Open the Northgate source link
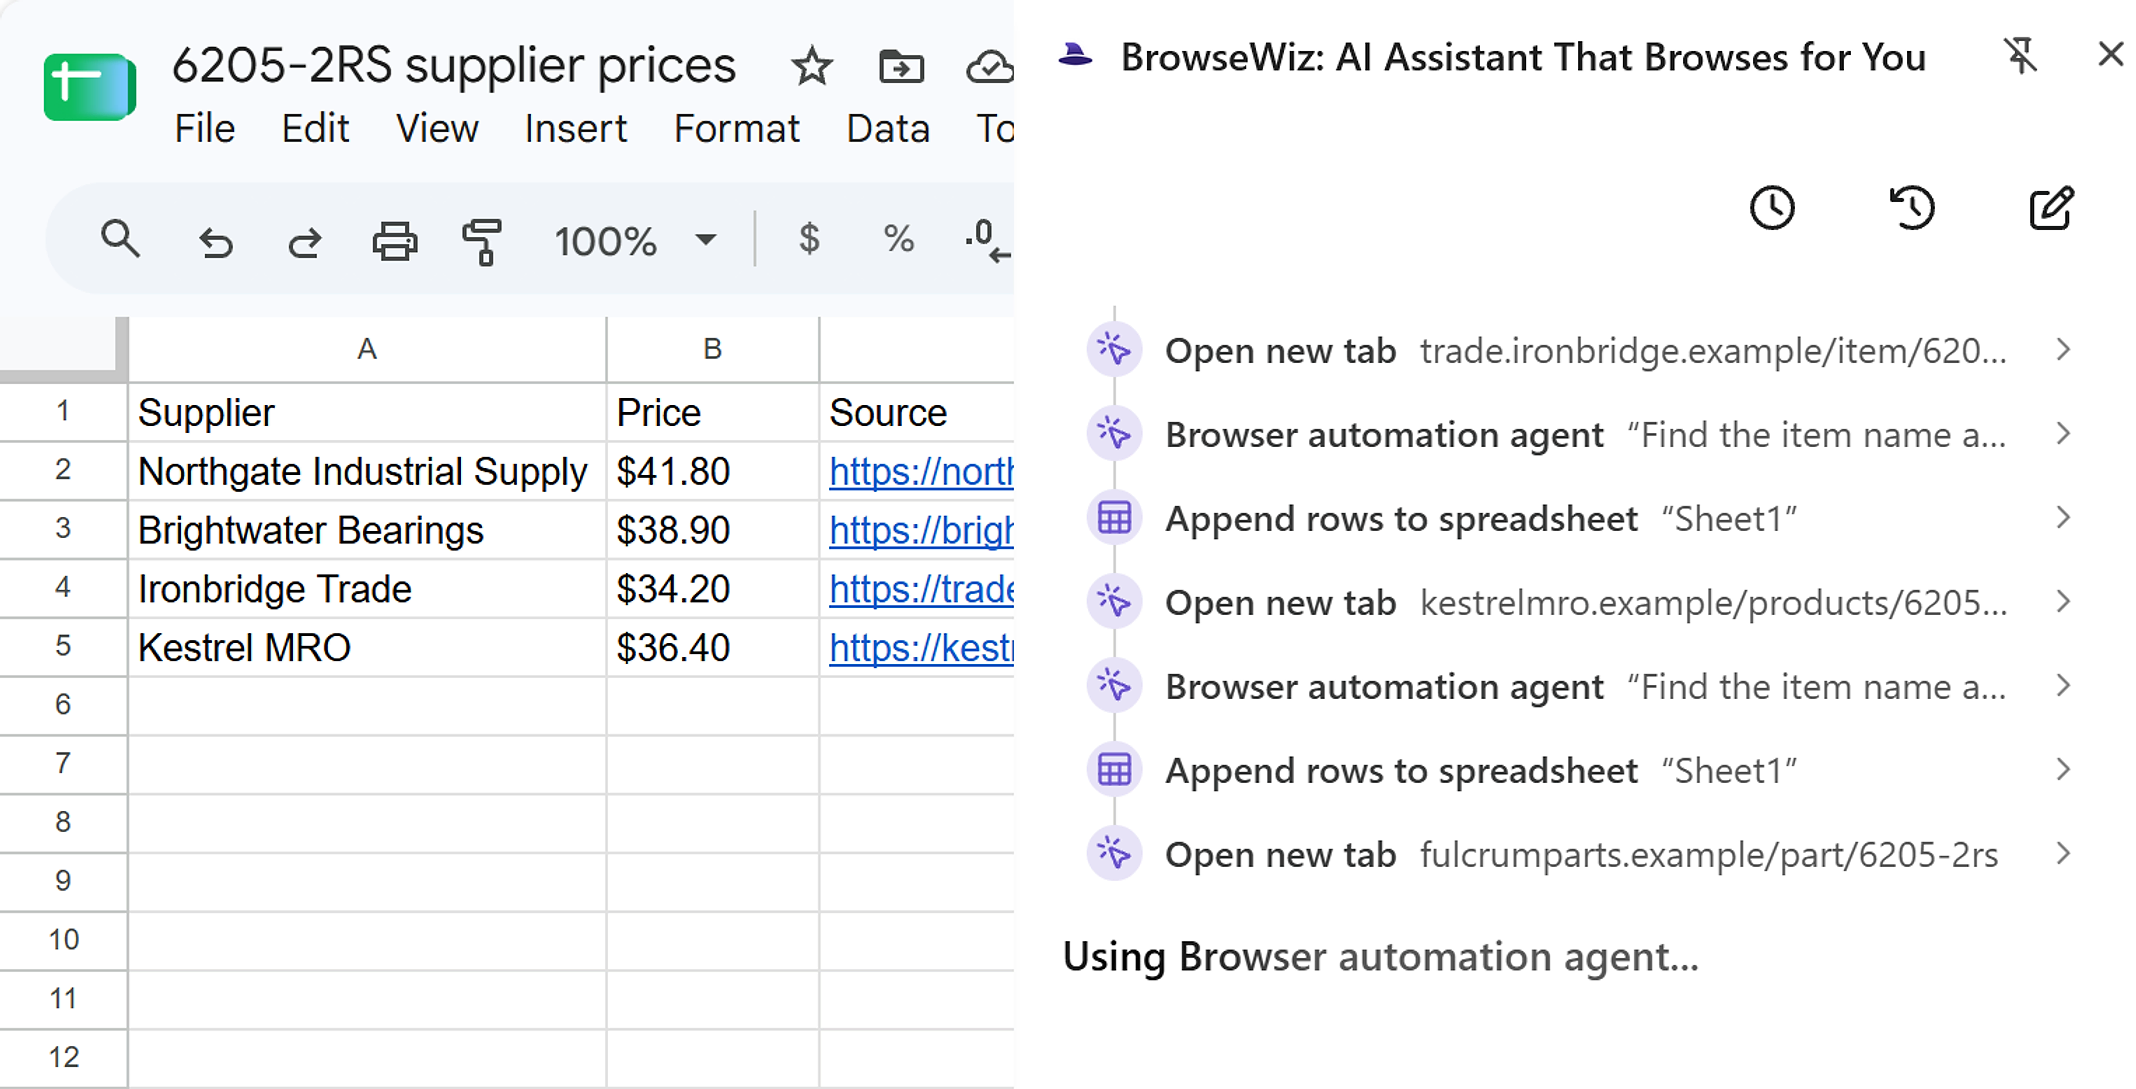 point(921,471)
